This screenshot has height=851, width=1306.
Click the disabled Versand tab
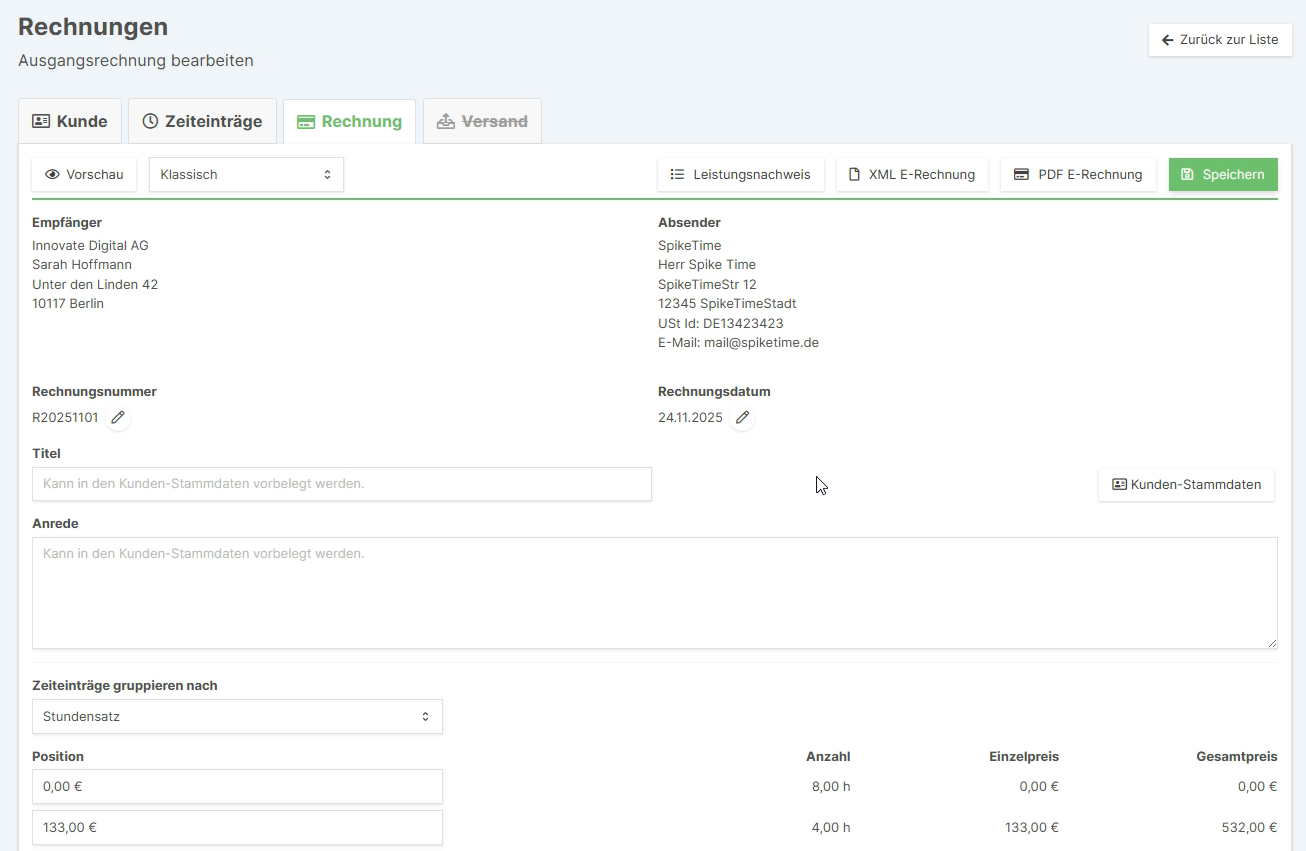pos(482,121)
